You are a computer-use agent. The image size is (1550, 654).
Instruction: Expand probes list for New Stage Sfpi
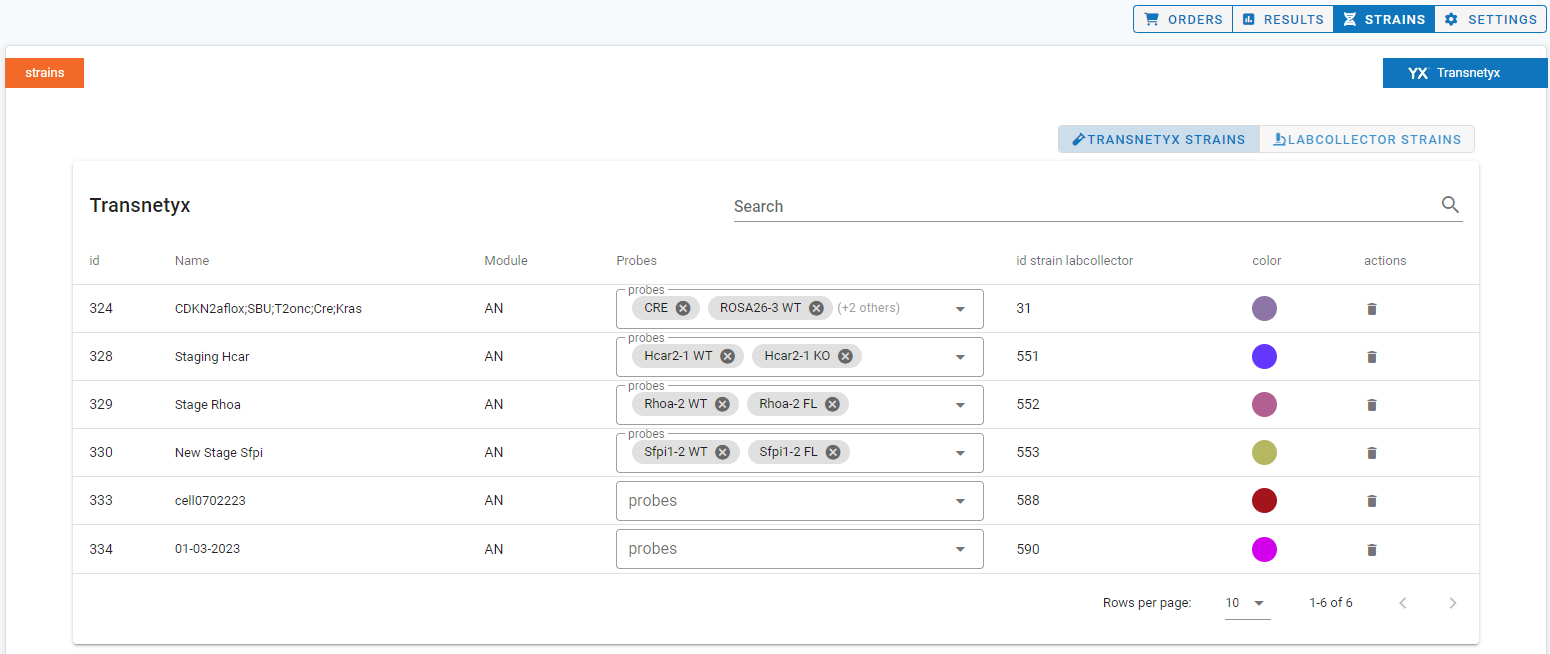[x=960, y=453]
